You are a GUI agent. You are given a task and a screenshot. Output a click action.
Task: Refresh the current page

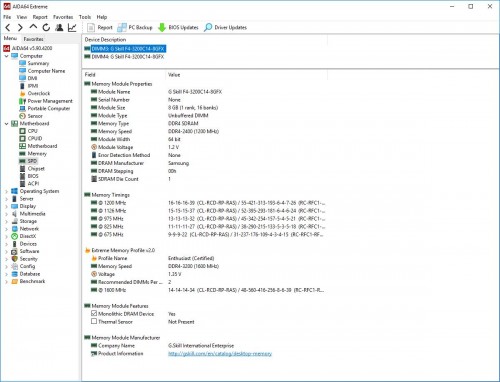tap(46, 28)
